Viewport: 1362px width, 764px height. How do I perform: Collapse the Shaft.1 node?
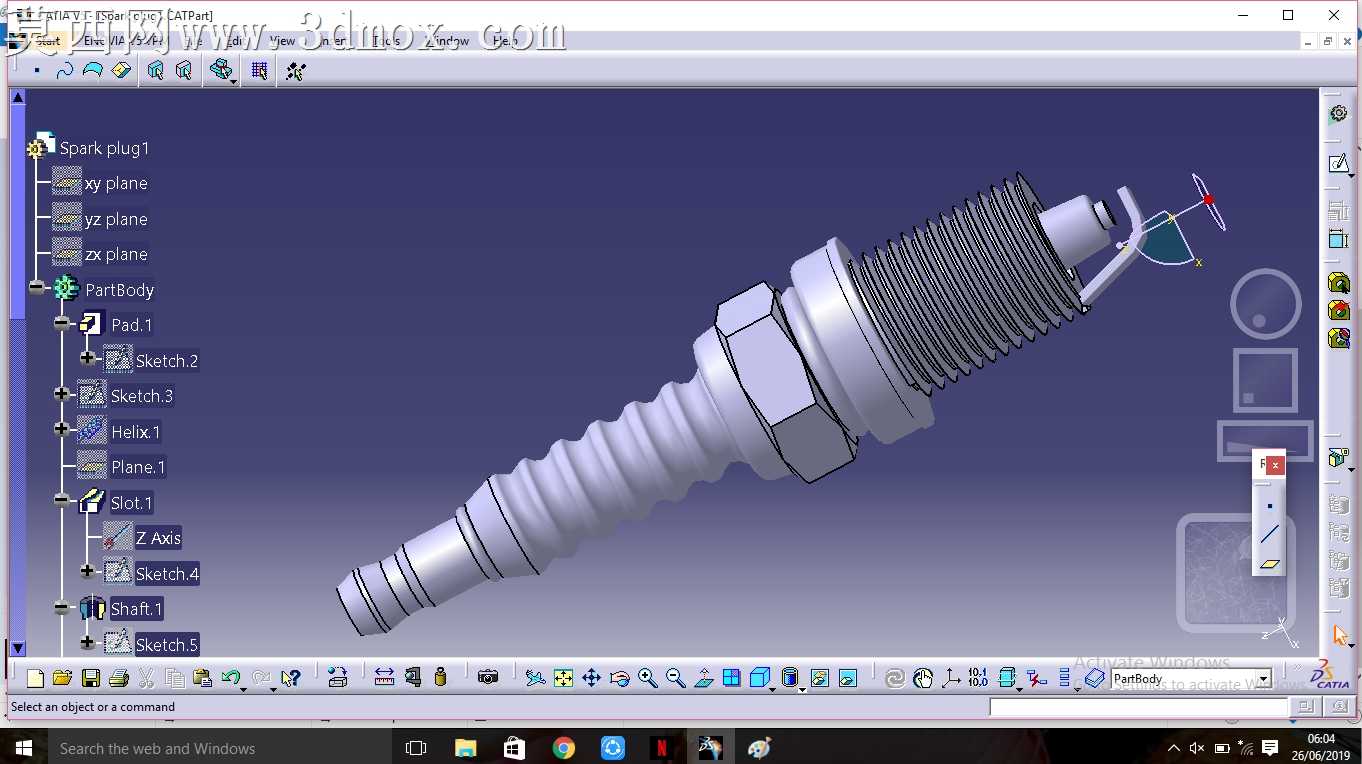(62, 607)
